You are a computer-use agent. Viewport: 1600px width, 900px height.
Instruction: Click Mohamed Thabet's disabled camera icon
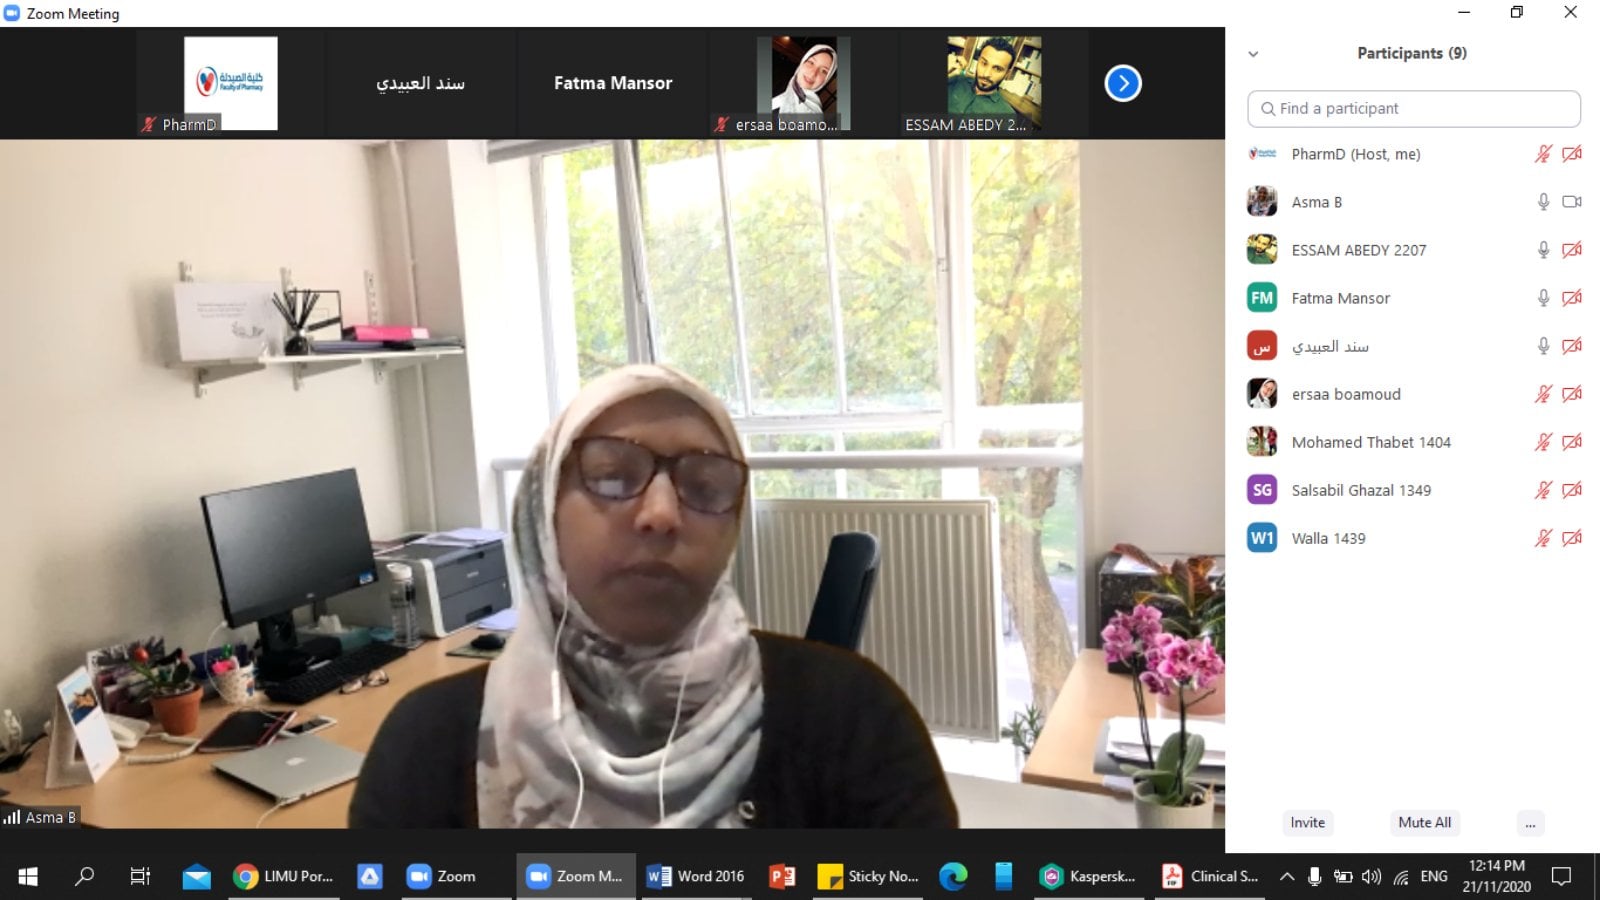click(x=1572, y=442)
